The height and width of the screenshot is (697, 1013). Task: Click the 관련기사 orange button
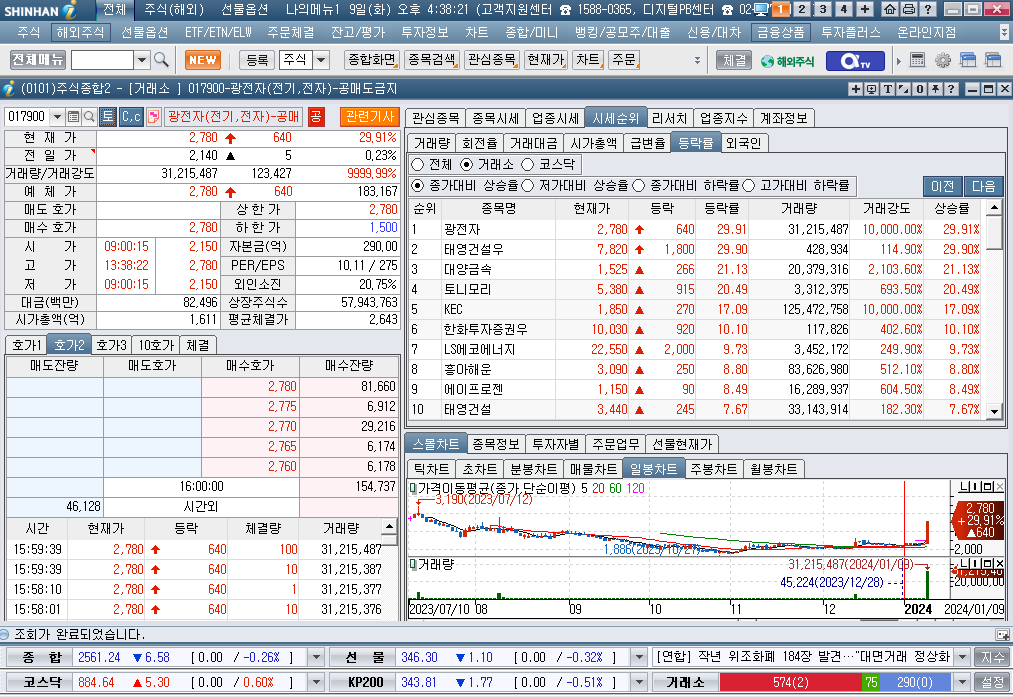point(370,116)
